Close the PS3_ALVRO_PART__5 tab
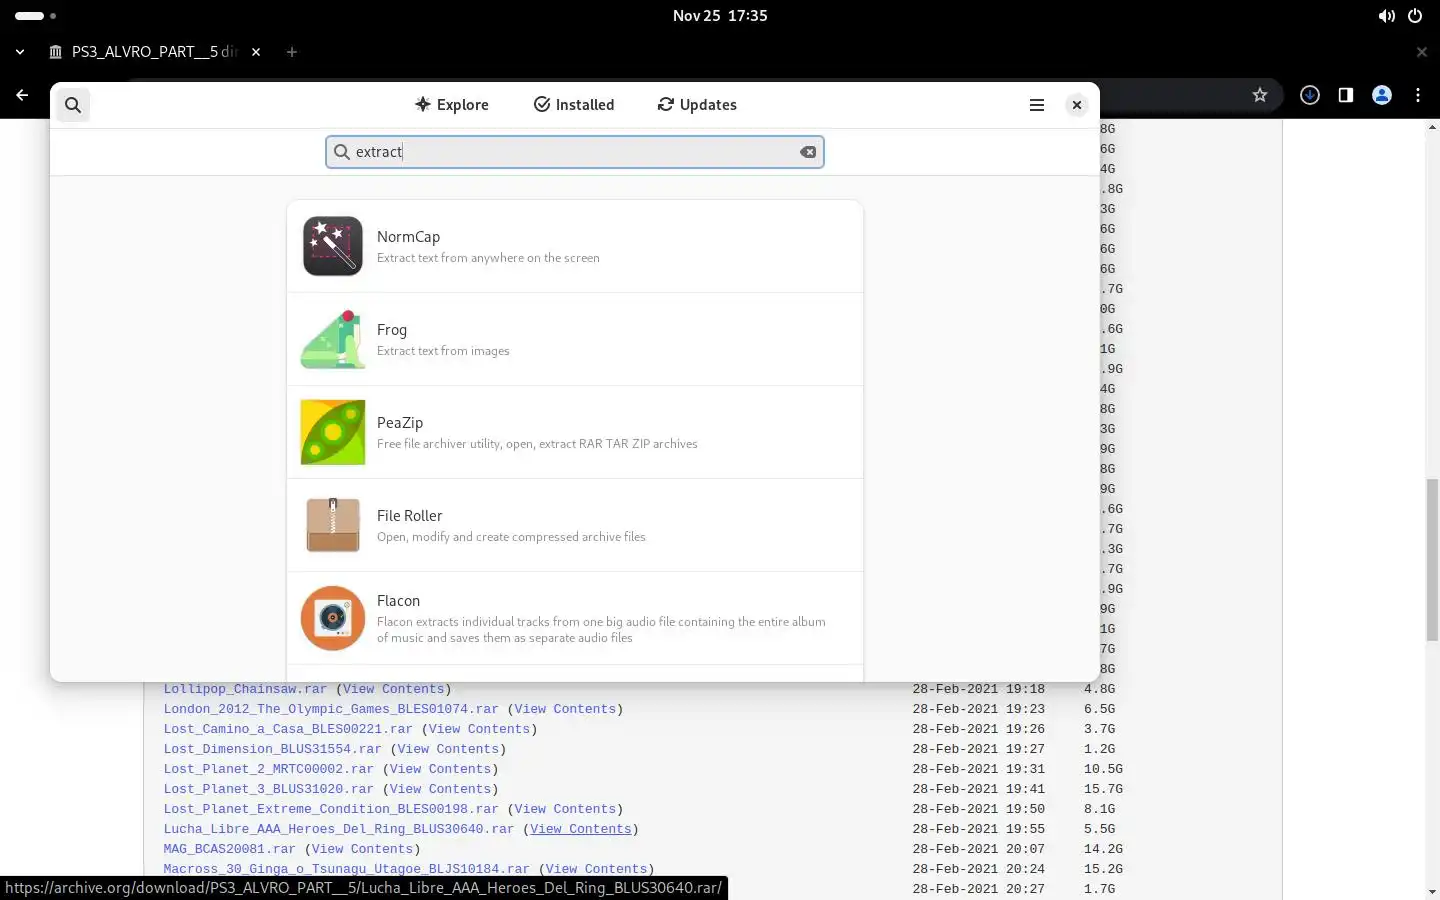The image size is (1440, 900). 256,52
